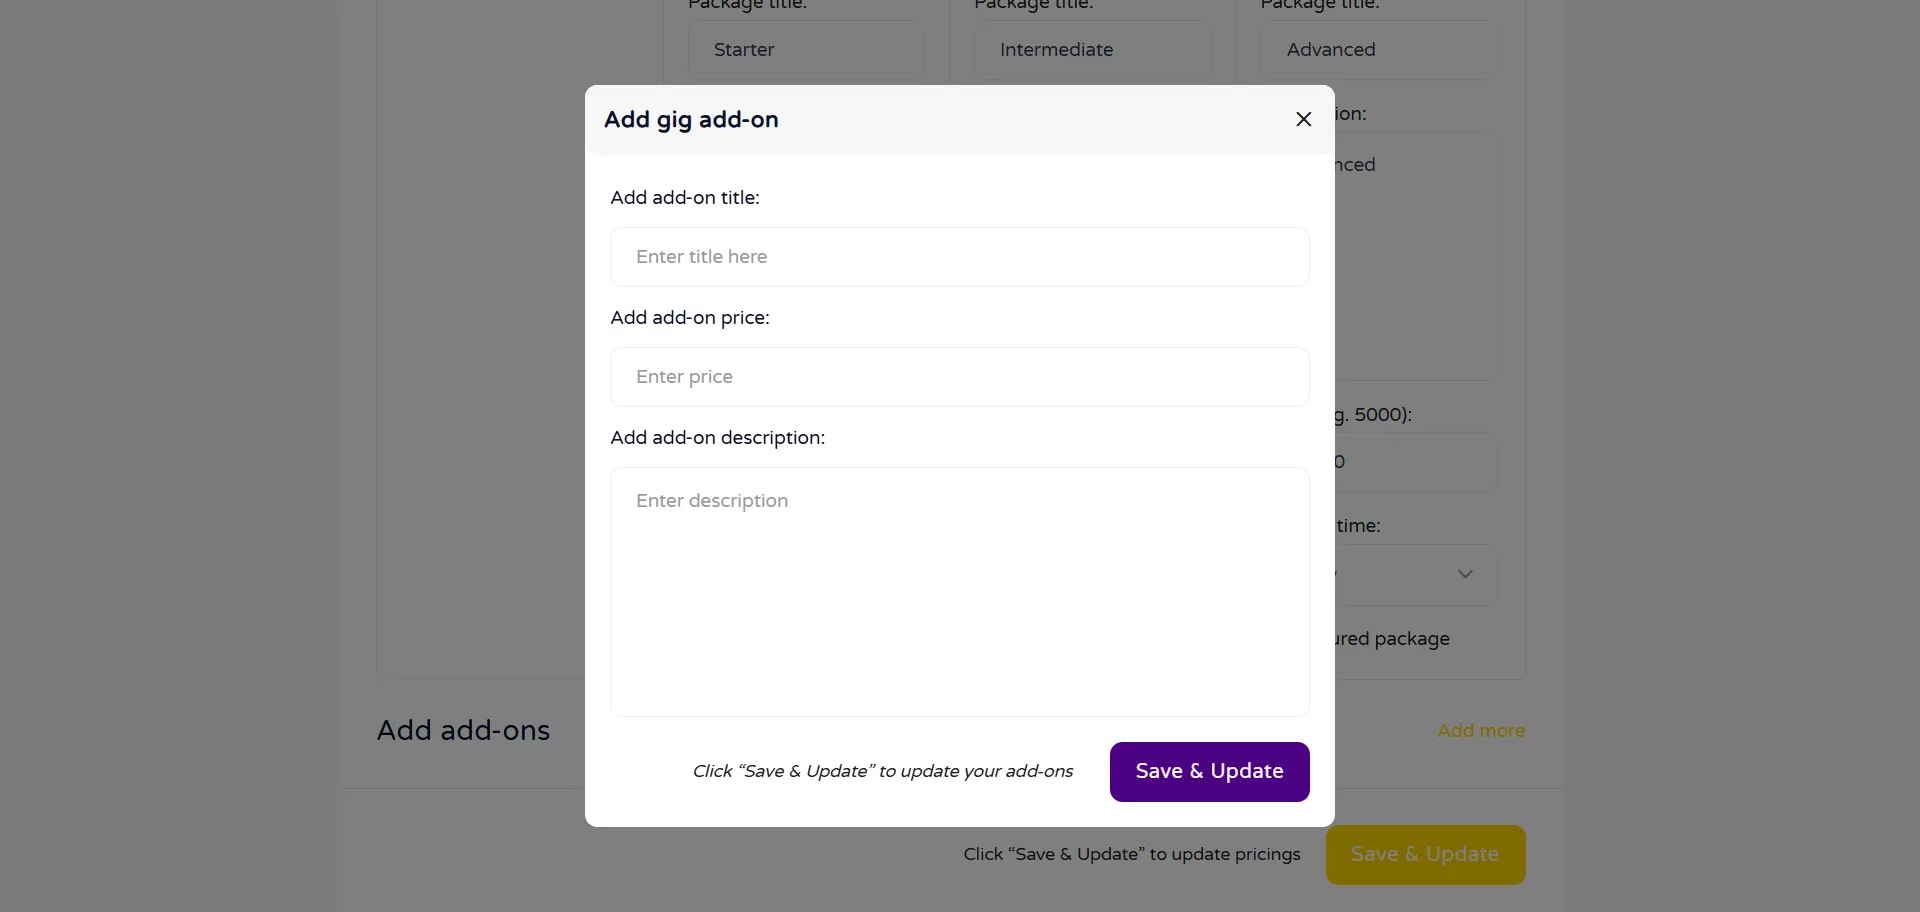
Task: Click the add-on title input field
Action: [x=959, y=257]
